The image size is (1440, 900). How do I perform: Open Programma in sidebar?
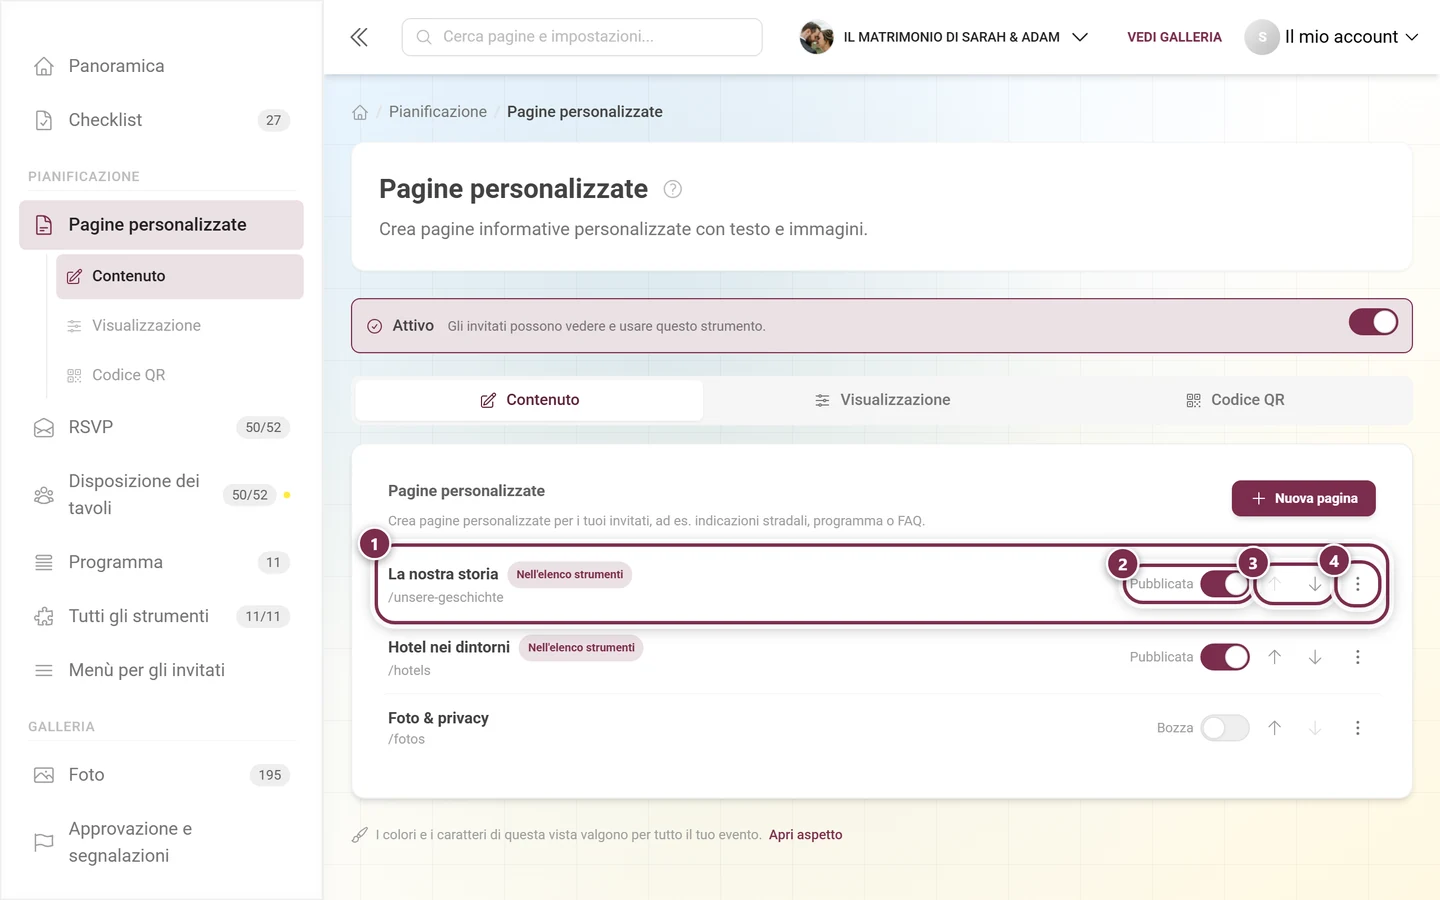pos(161,562)
